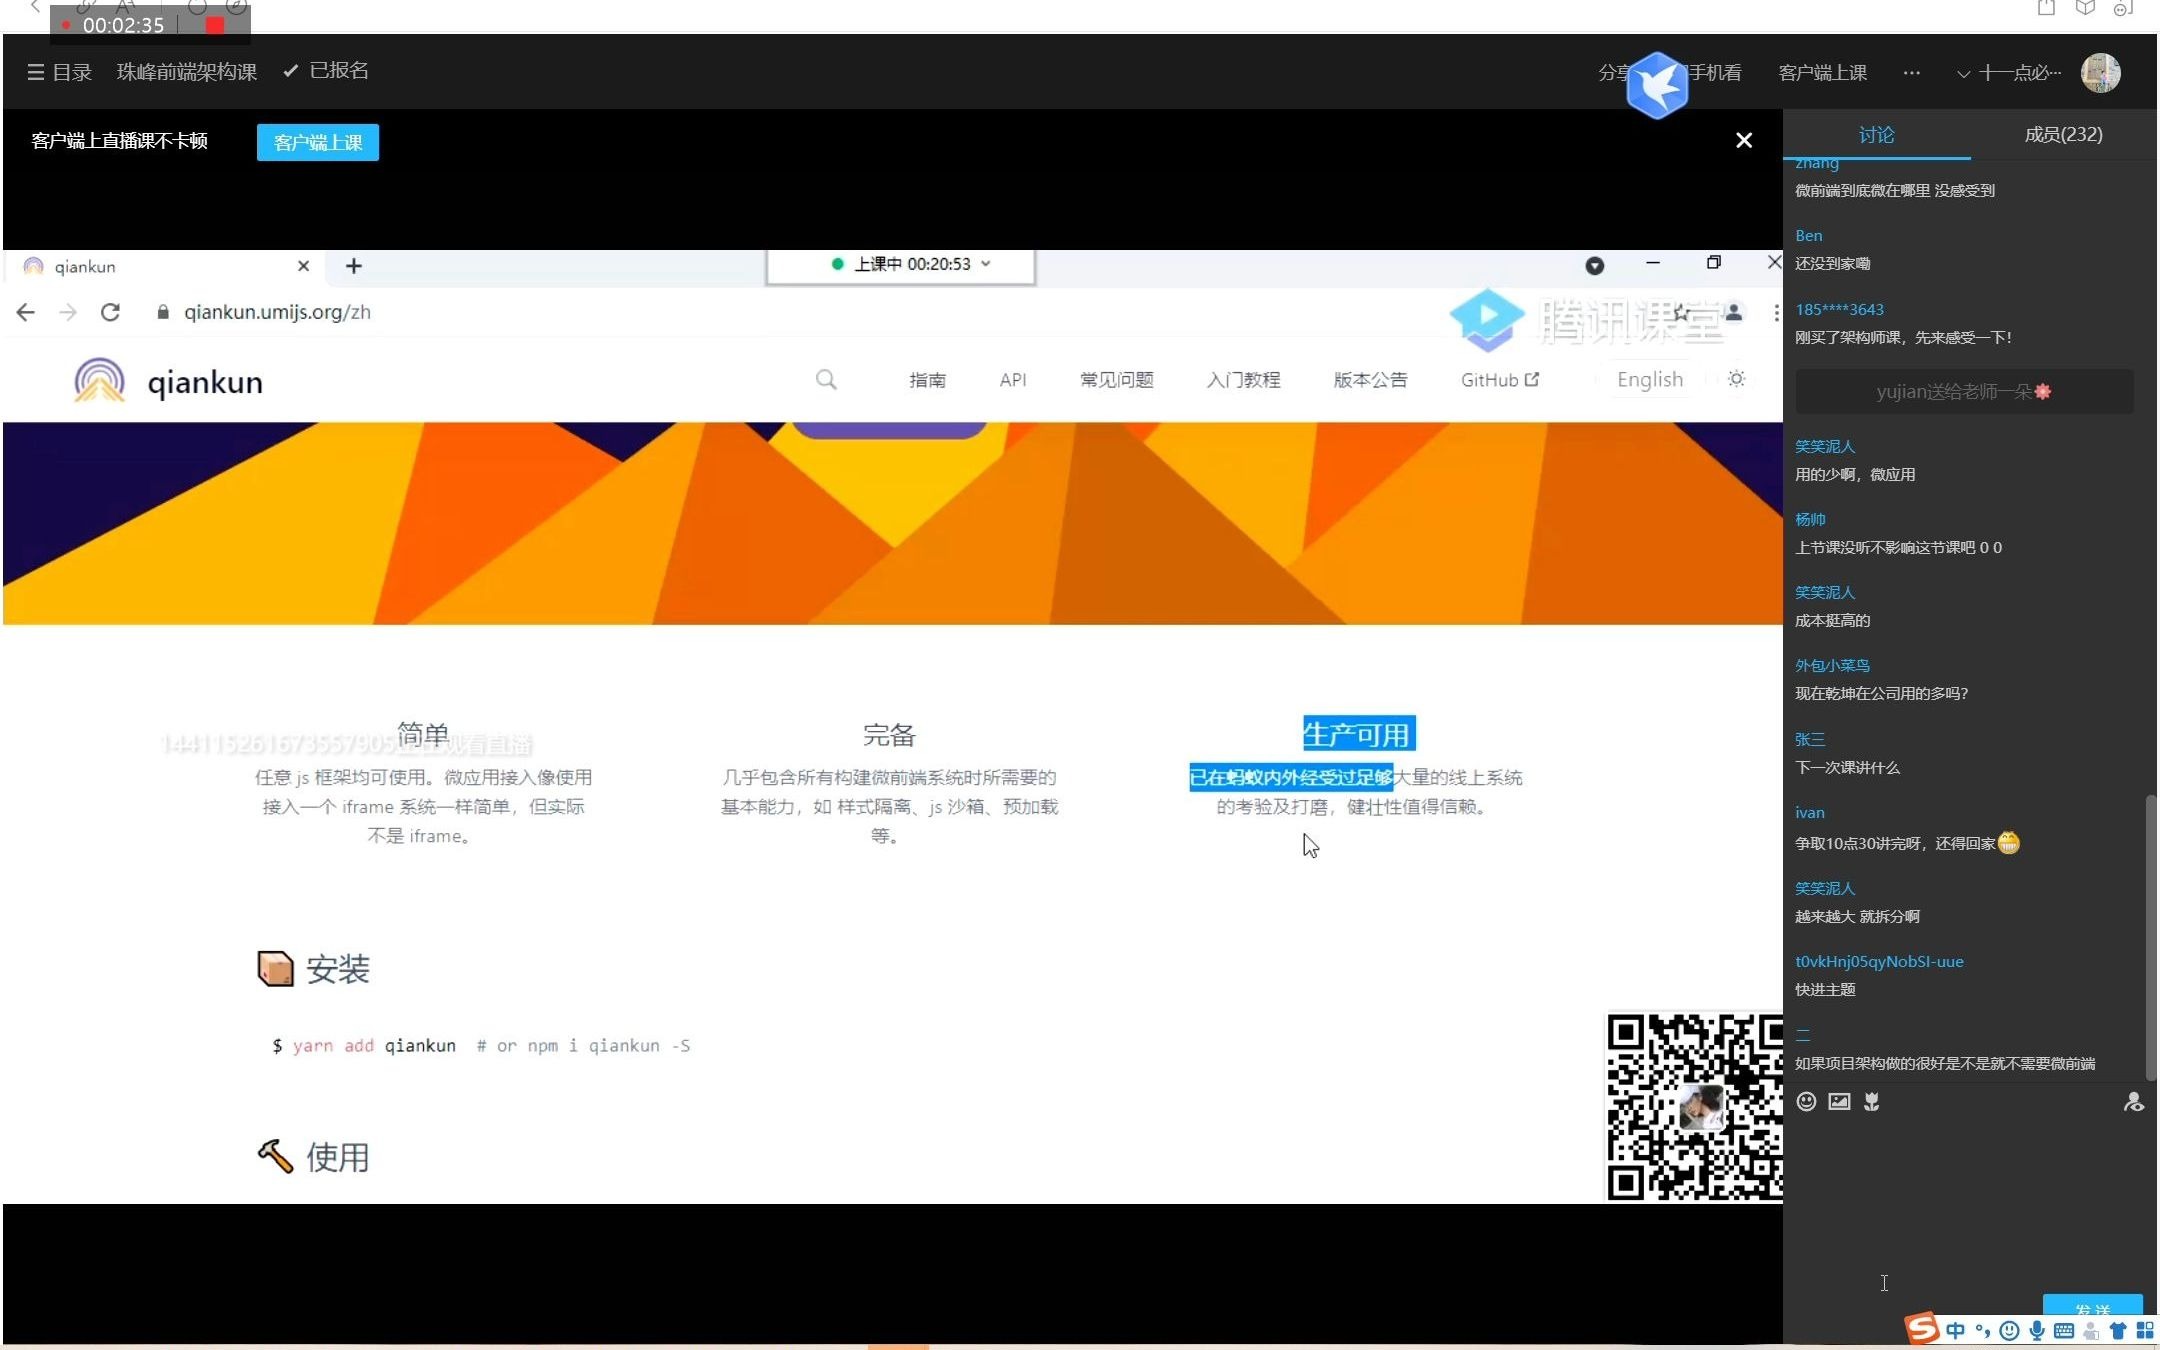Click the padlock site info icon
Viewport: 2160px width, 1350px height.
[163, 312]
